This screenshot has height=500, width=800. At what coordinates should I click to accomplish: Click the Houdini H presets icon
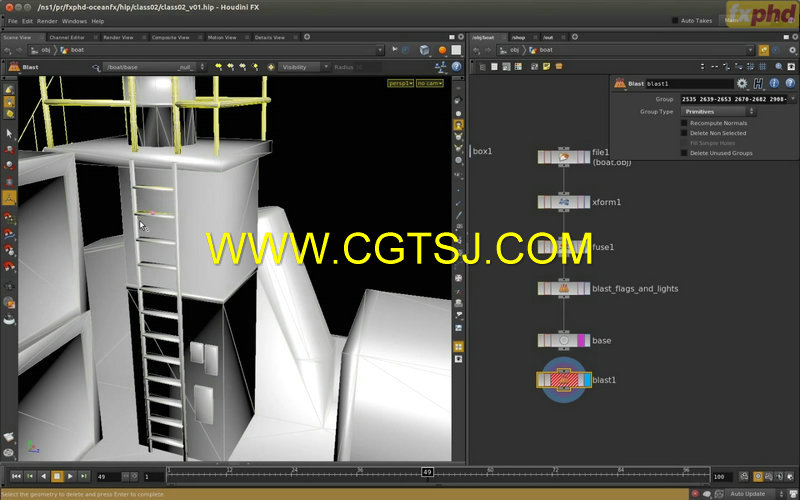[758, 83]
